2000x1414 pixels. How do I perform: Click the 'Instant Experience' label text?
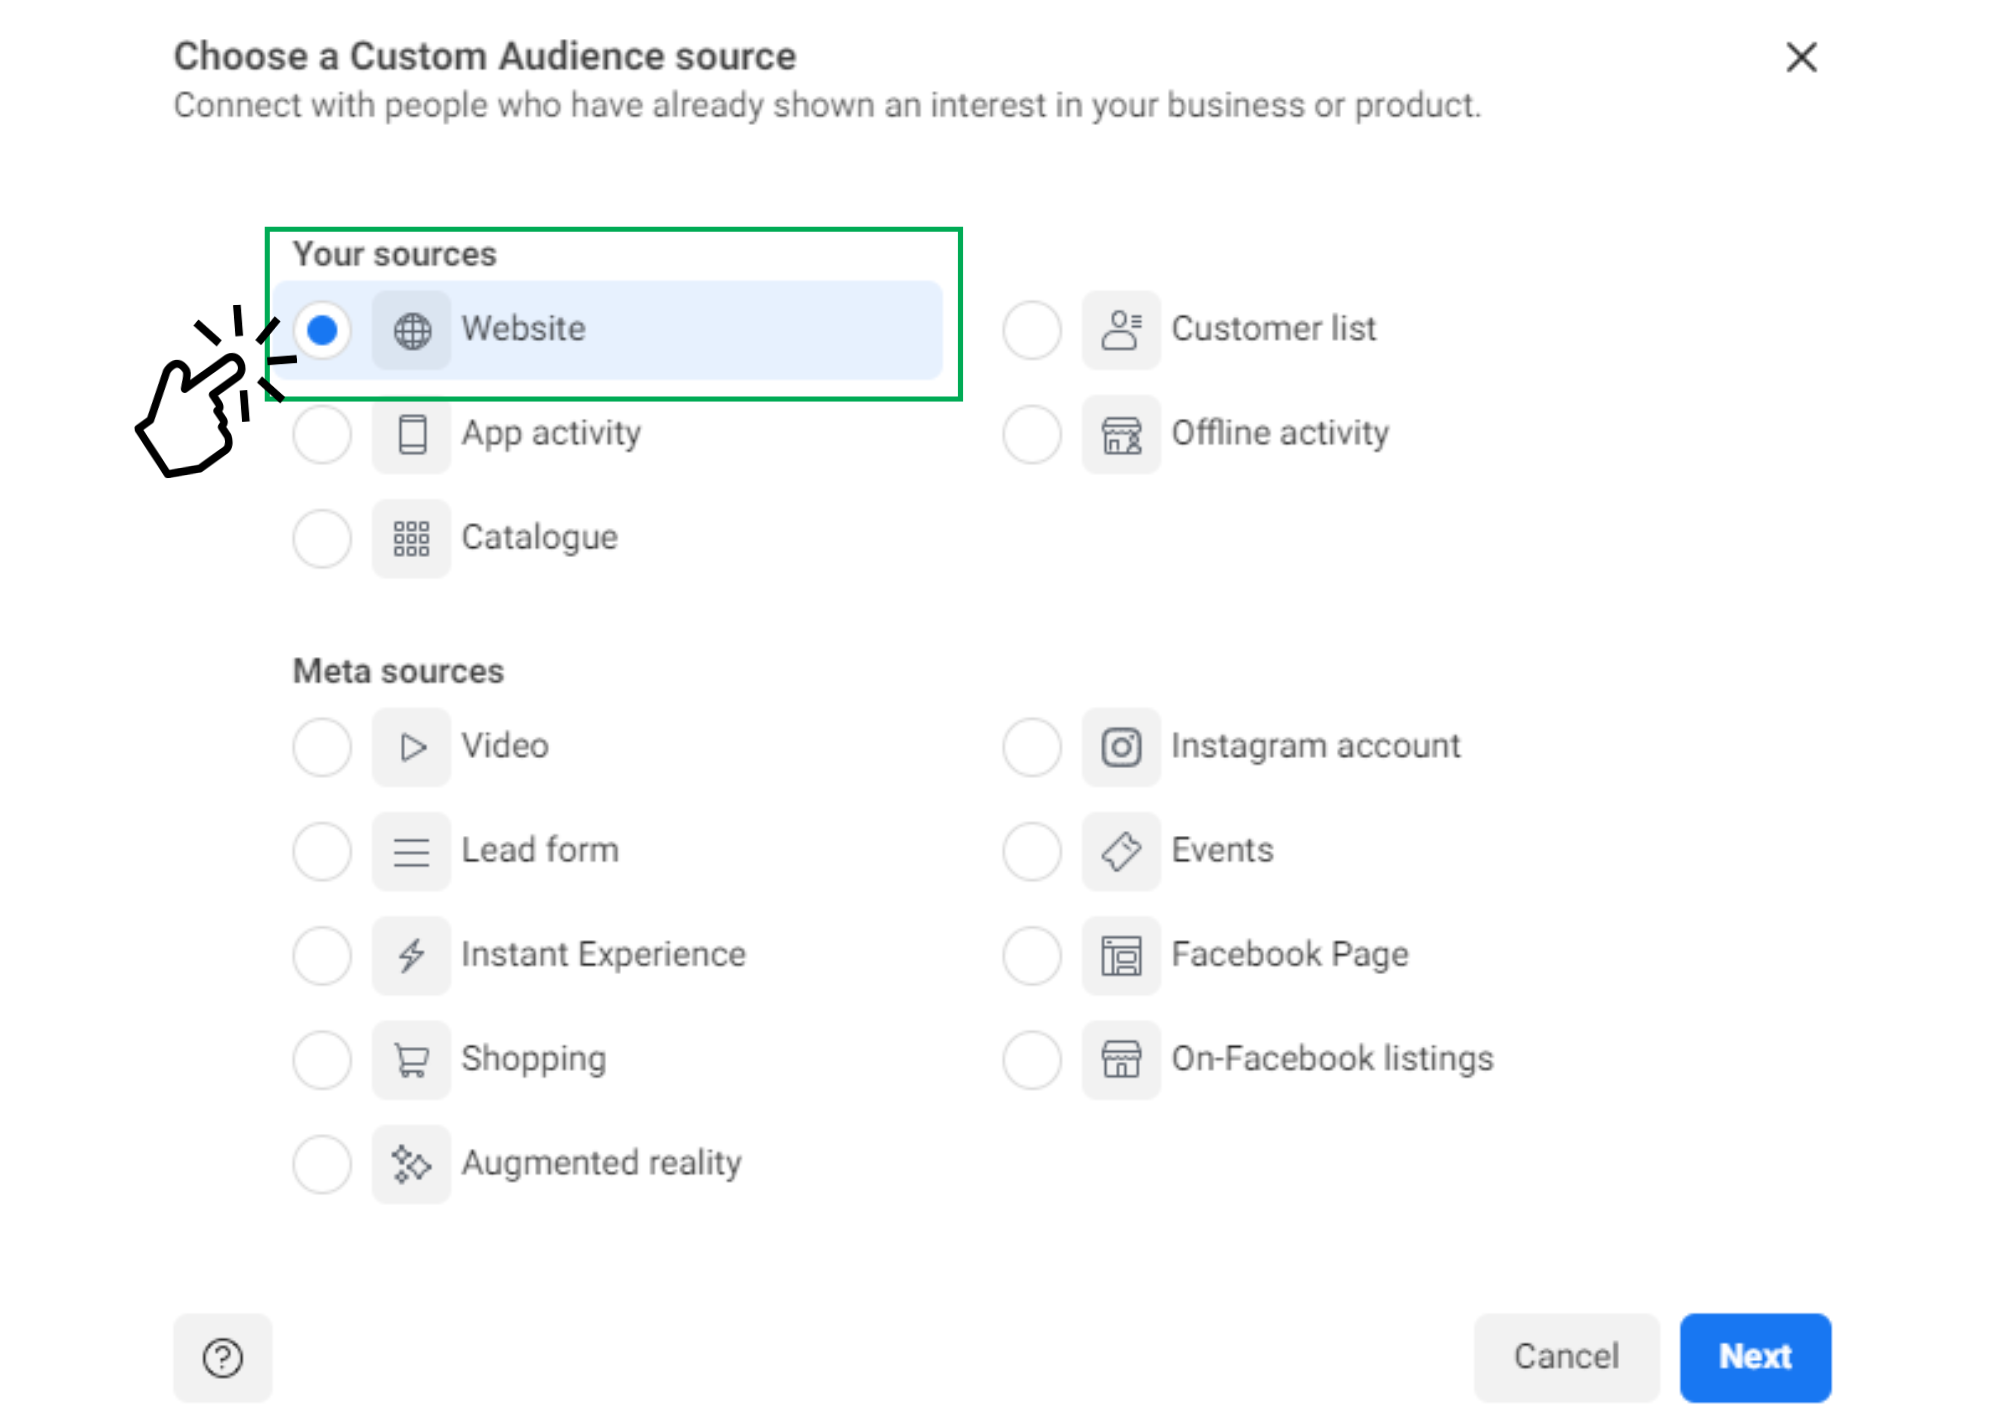(603, 954)
